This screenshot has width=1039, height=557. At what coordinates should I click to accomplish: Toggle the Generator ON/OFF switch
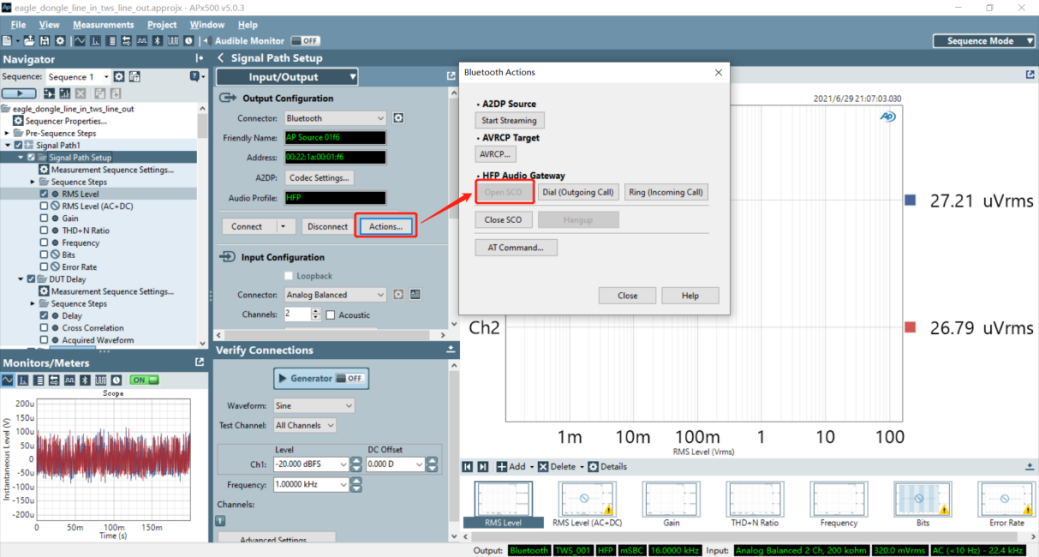(x=349, y=379)
